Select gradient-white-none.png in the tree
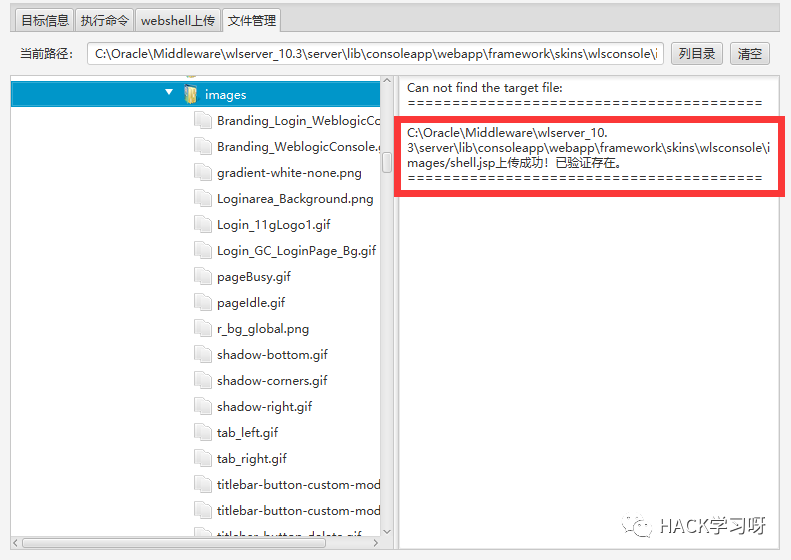The height and width of the screenshot is (560, 791). click(x=289, y=173)
